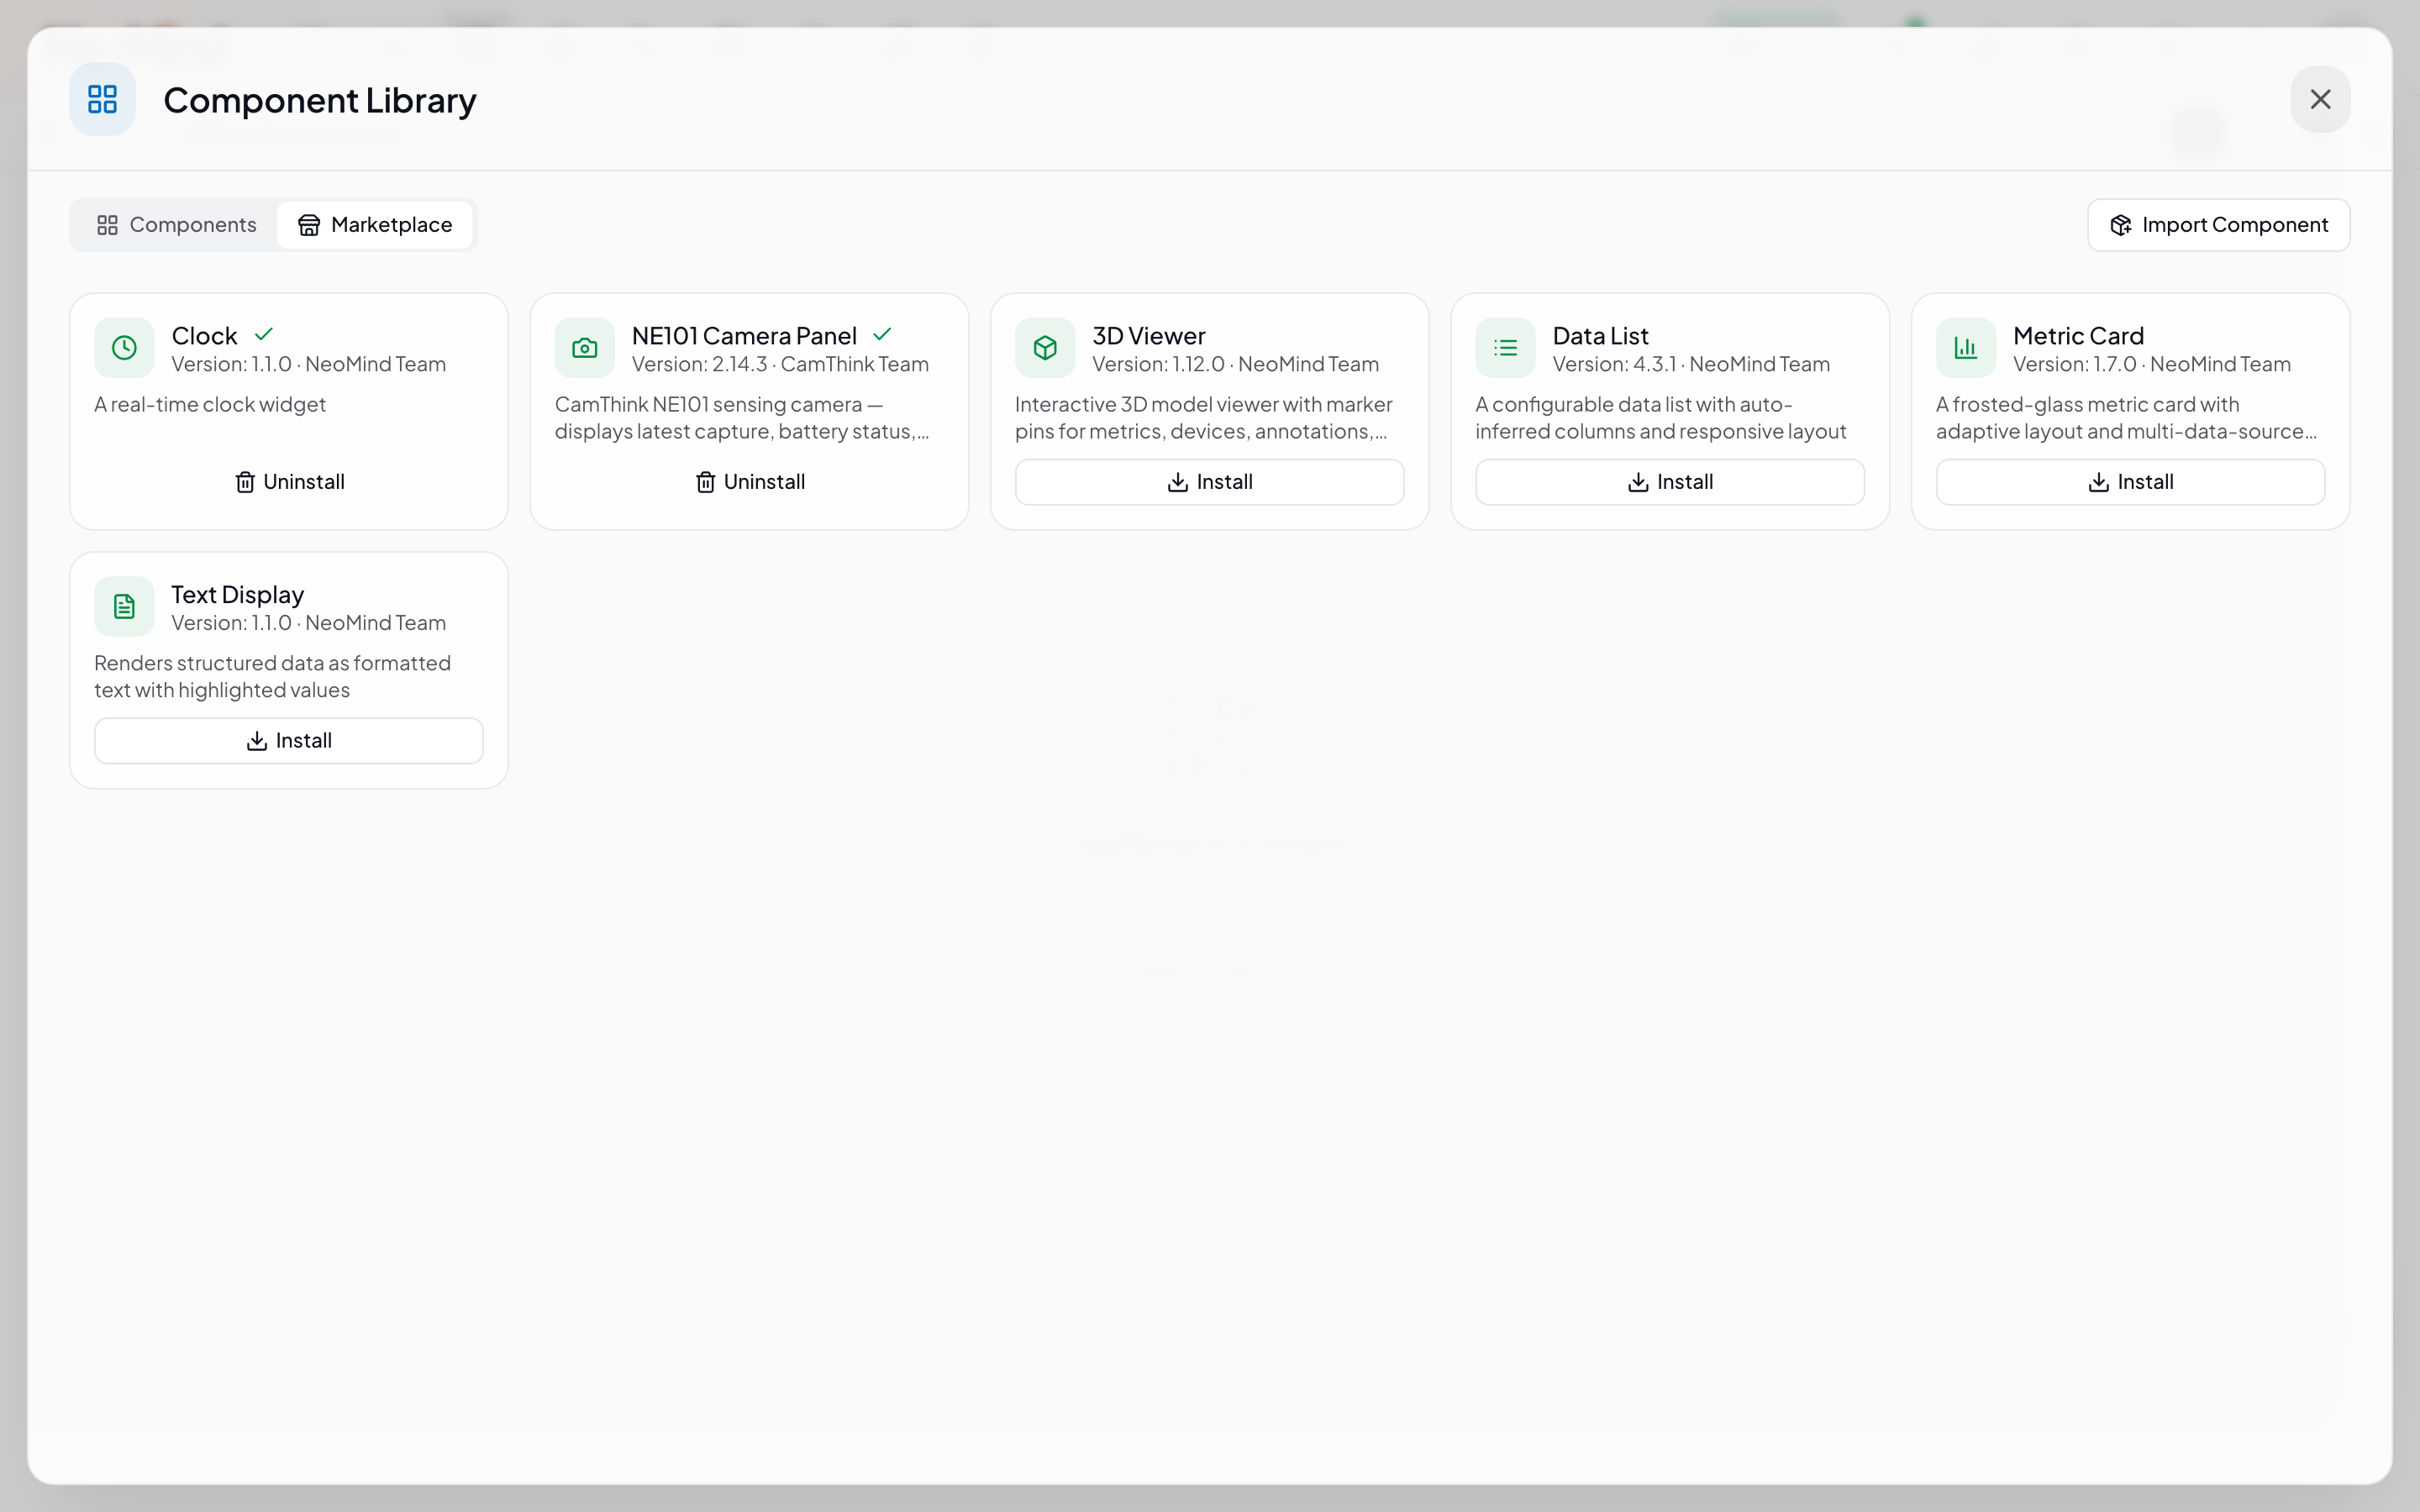Click the 3D Viewer description text
The height and width of the screenshot is (1512, 2420).
(1204, 418)
